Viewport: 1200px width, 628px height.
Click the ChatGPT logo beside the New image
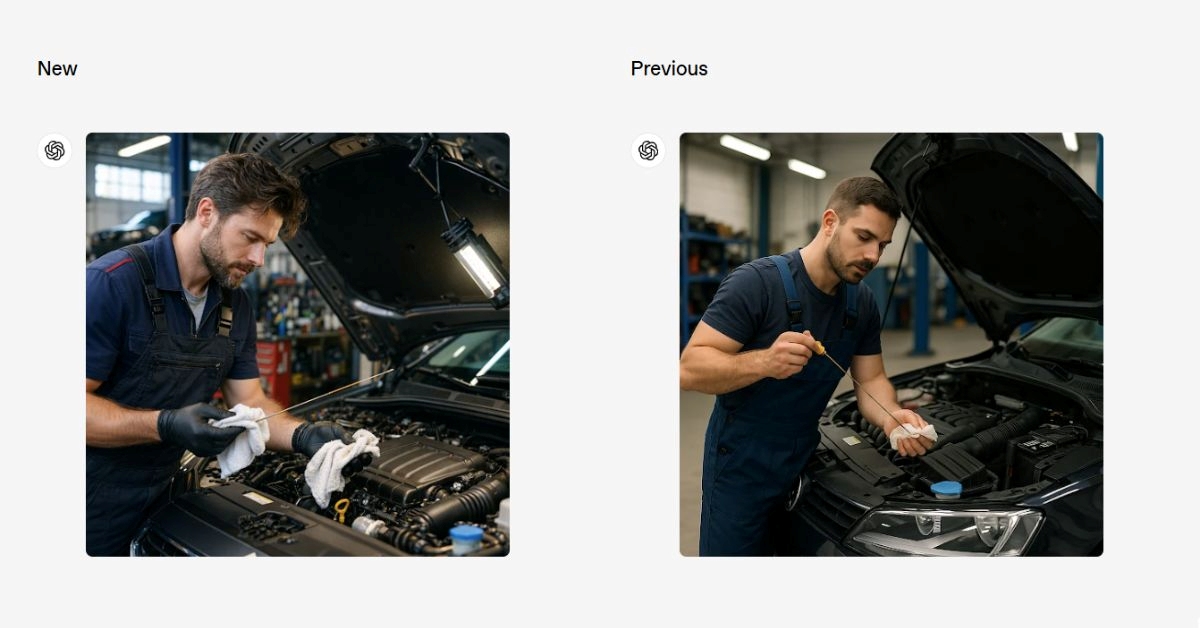[x=55, y=151]
